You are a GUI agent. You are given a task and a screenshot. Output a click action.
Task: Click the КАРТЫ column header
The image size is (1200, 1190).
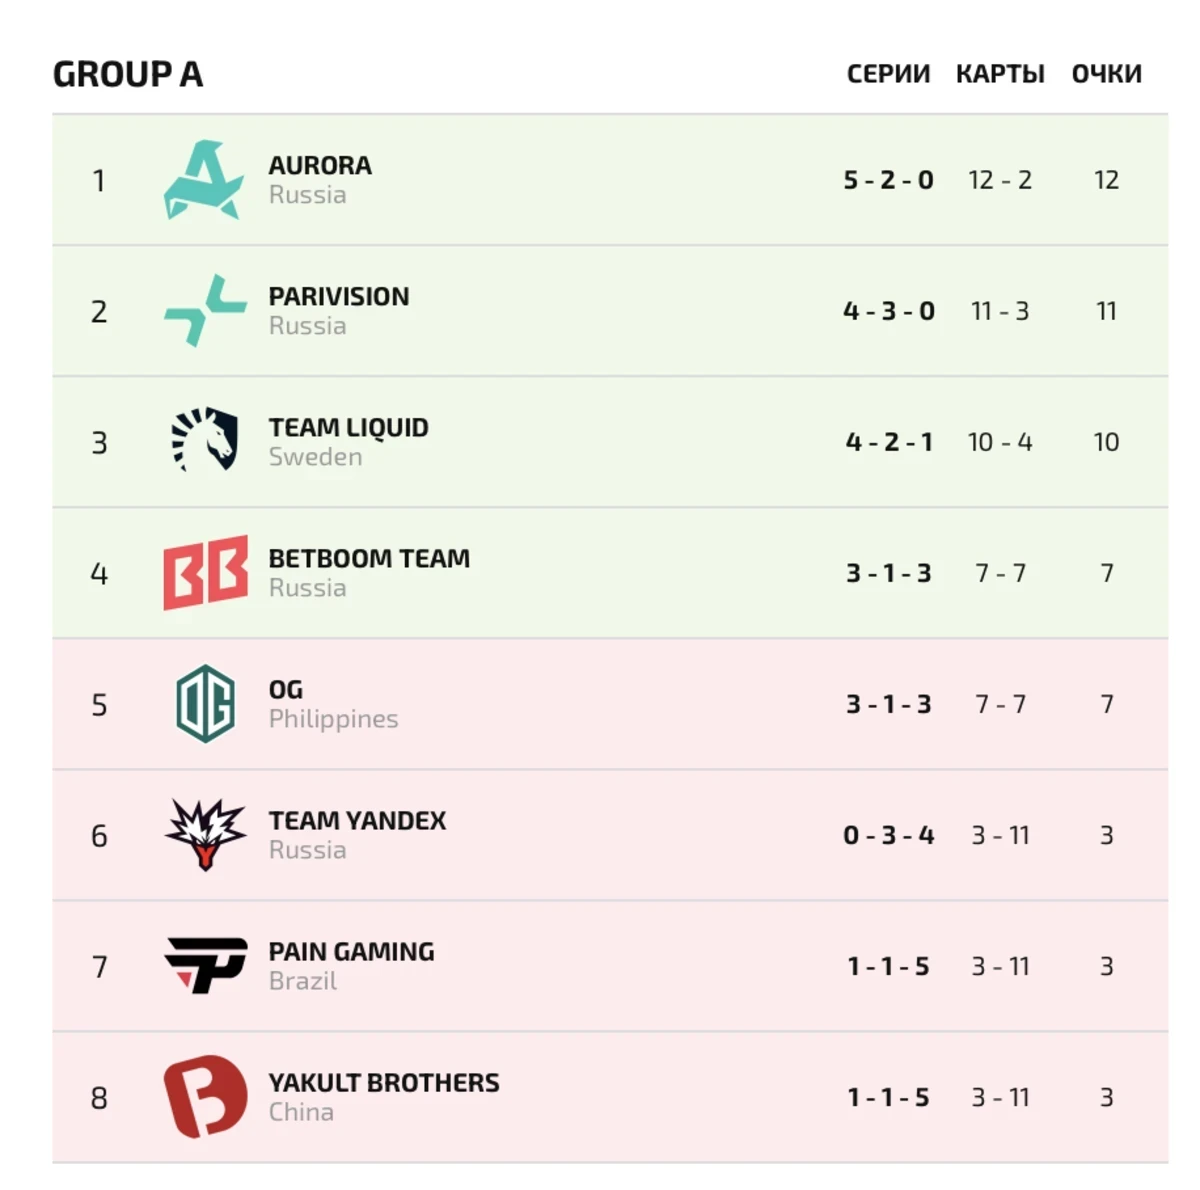1000,74
